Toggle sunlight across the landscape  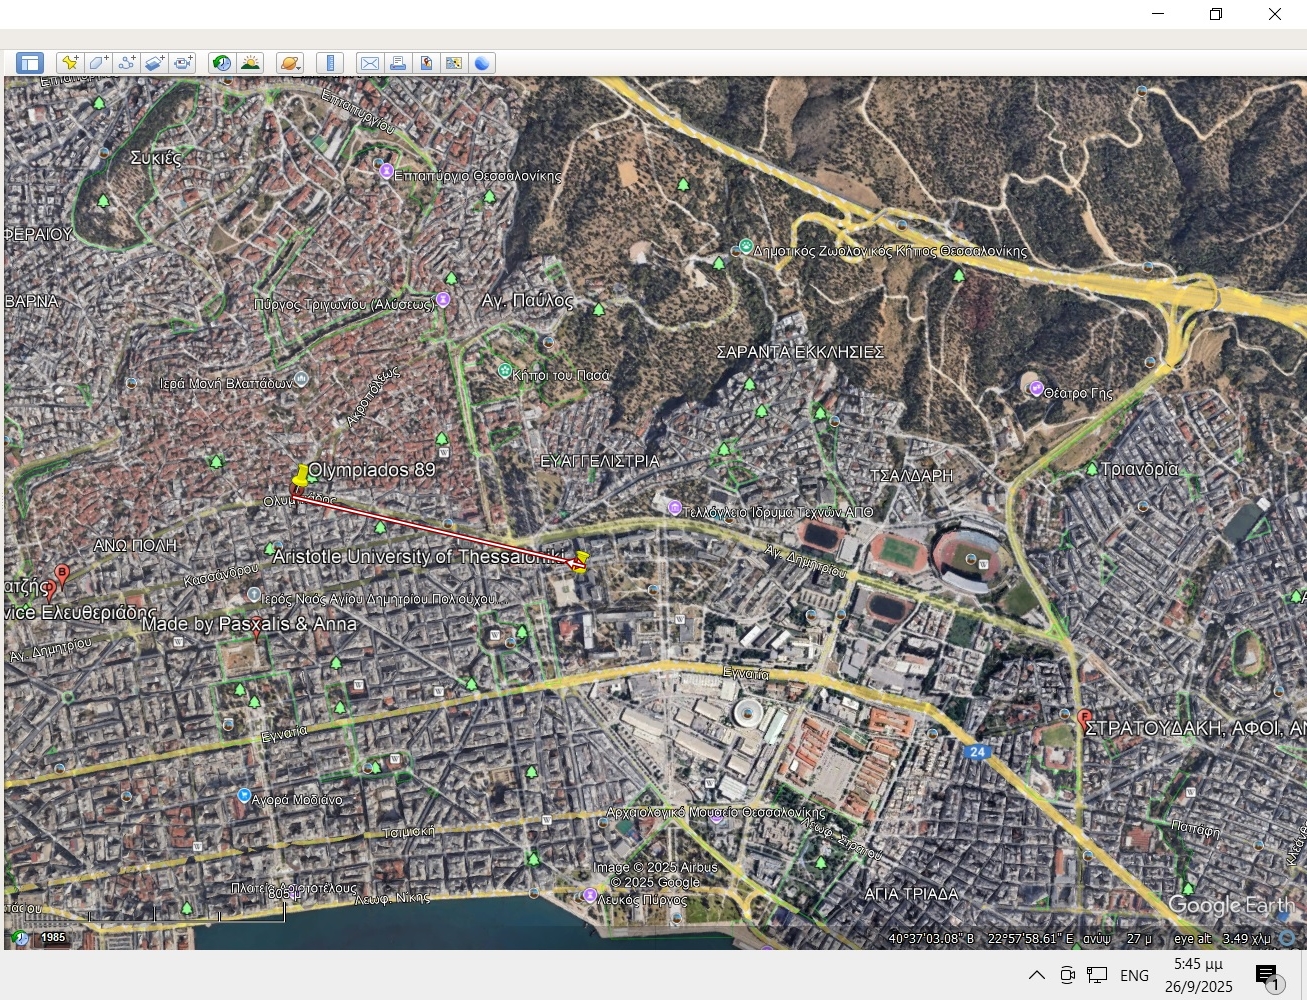(x=250, y=63)
